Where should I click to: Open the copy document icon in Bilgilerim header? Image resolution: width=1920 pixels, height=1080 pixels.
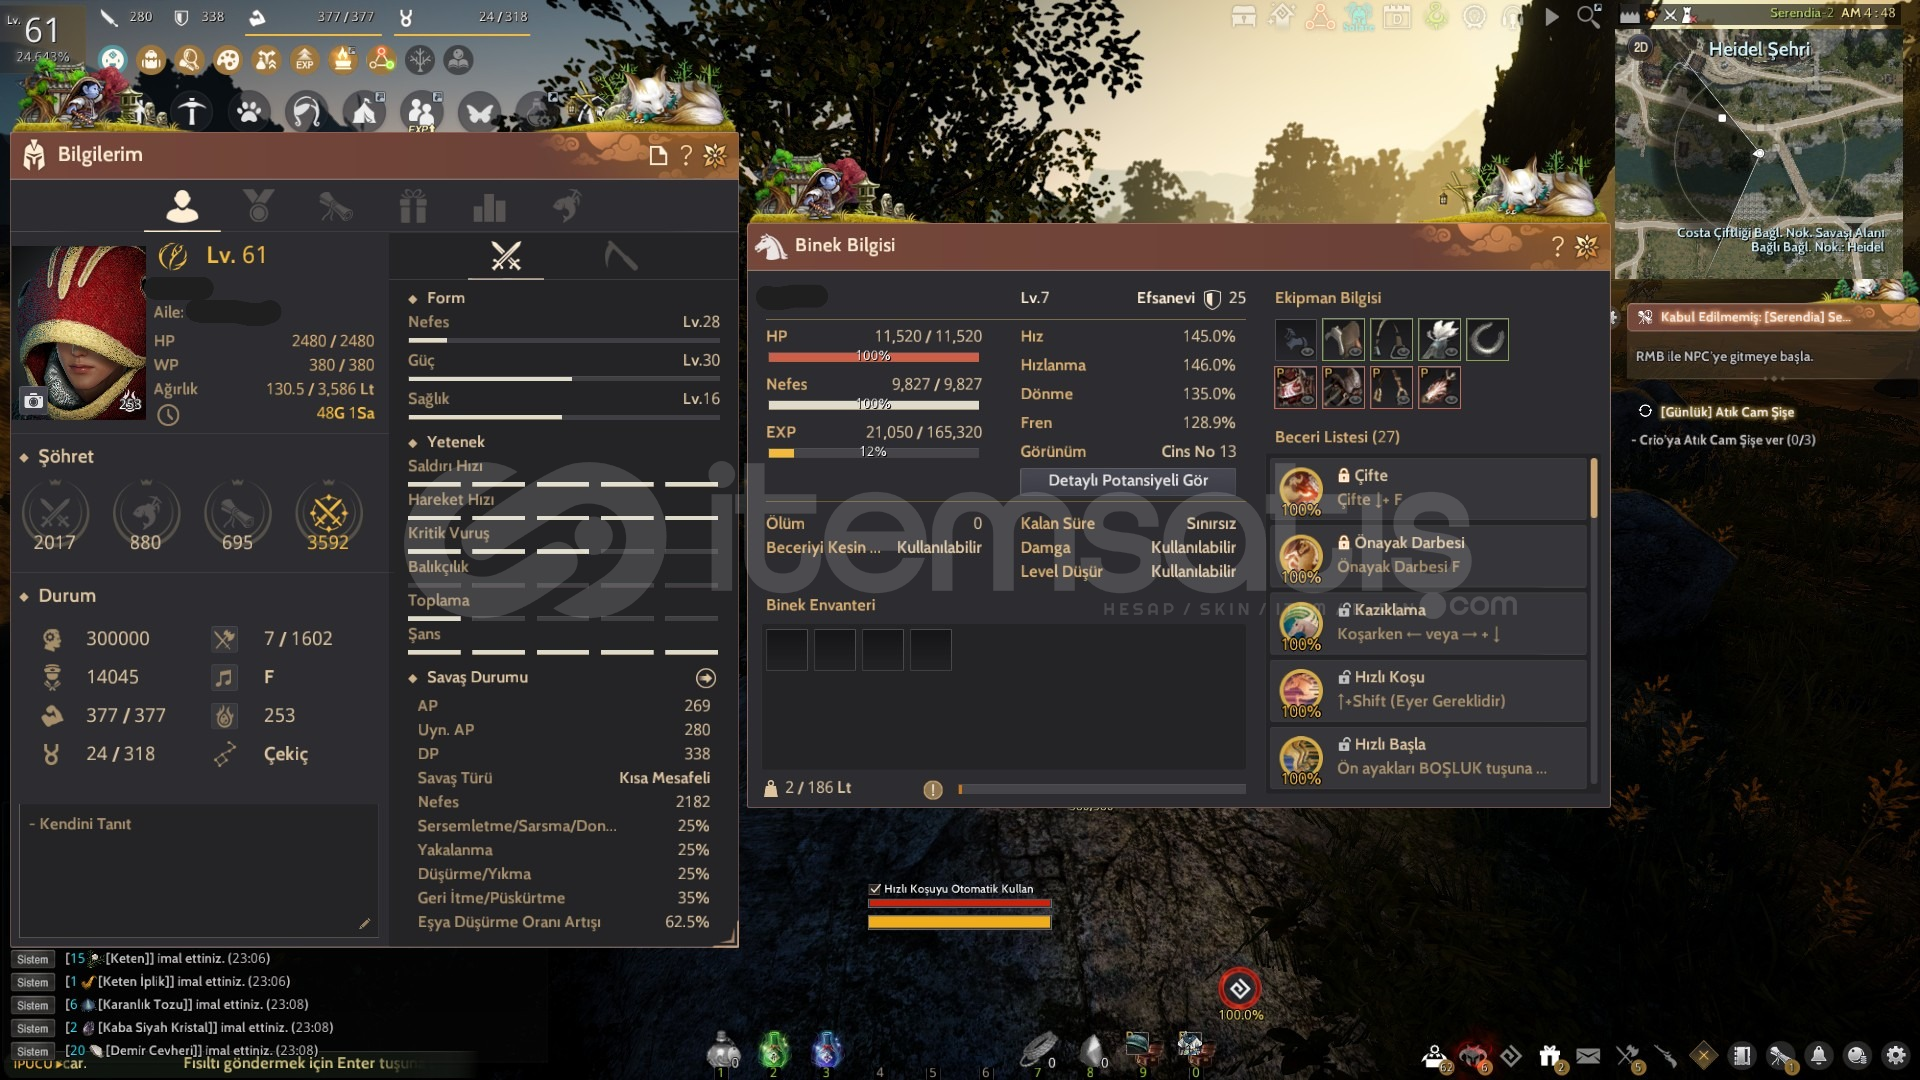[657, 155]
